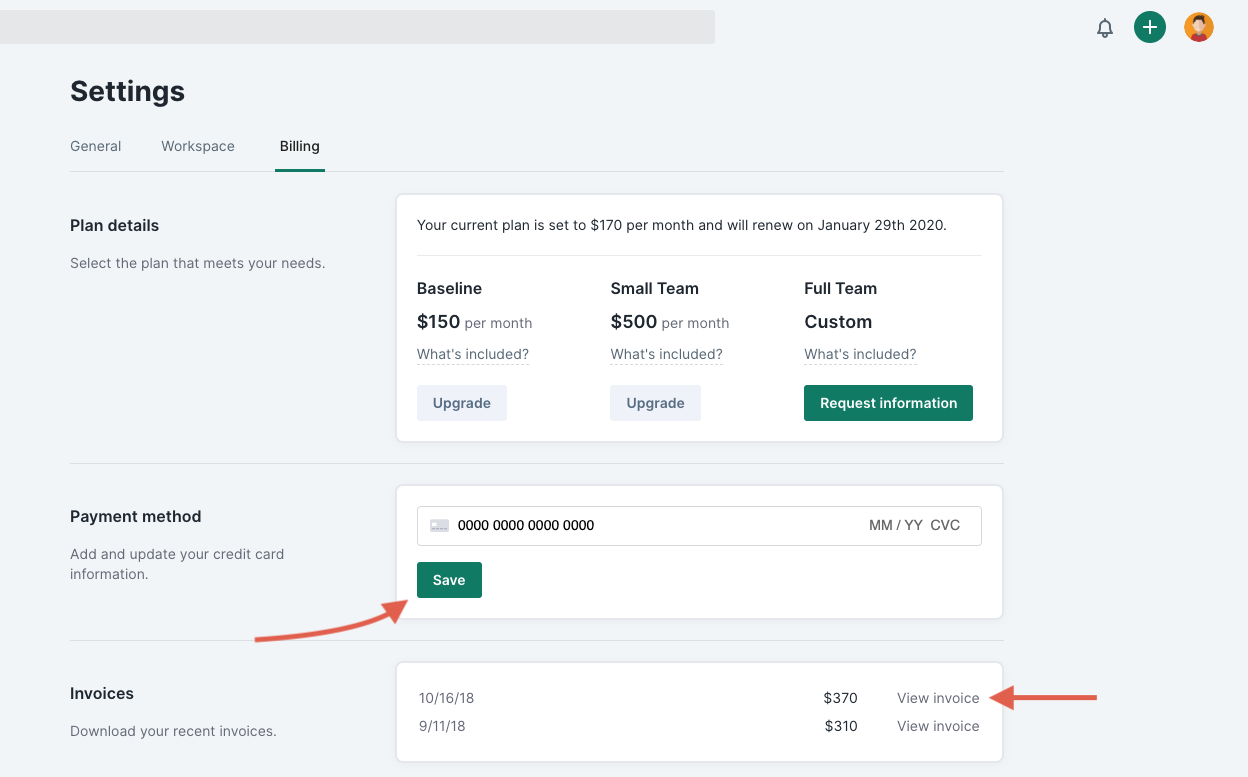The image size is (1248, 777).
Task: Click the CVC field
Action: 945,525
